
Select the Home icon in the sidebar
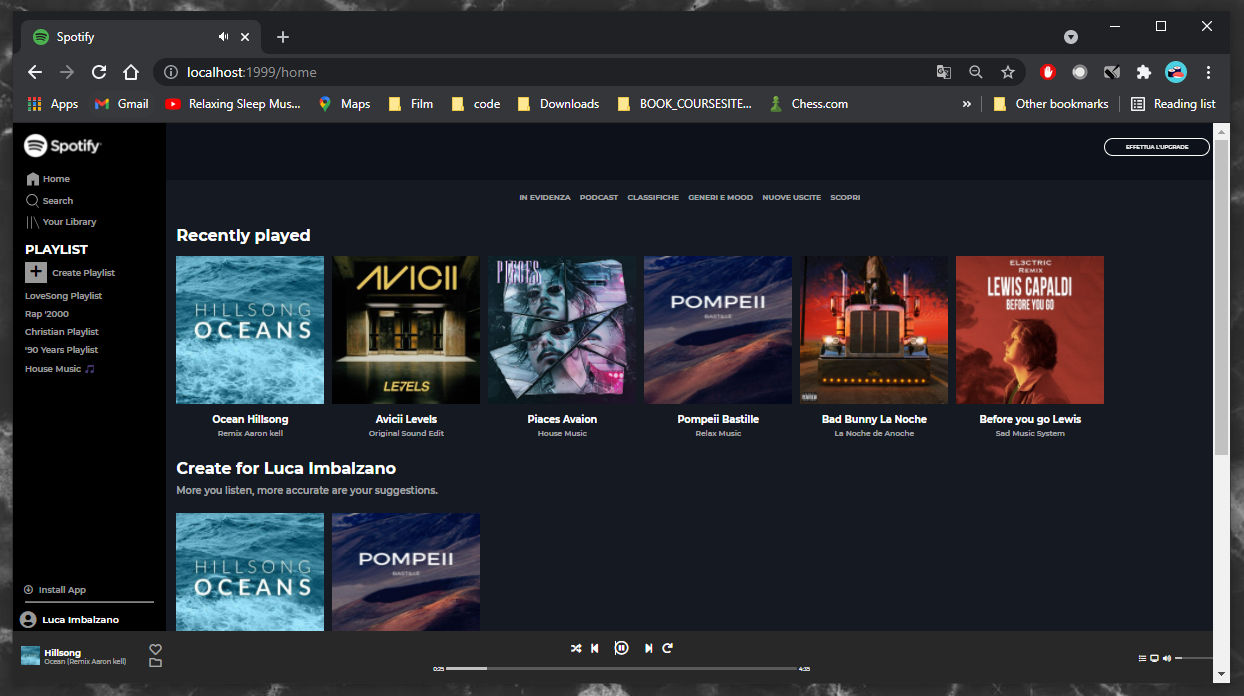point(34,179)
